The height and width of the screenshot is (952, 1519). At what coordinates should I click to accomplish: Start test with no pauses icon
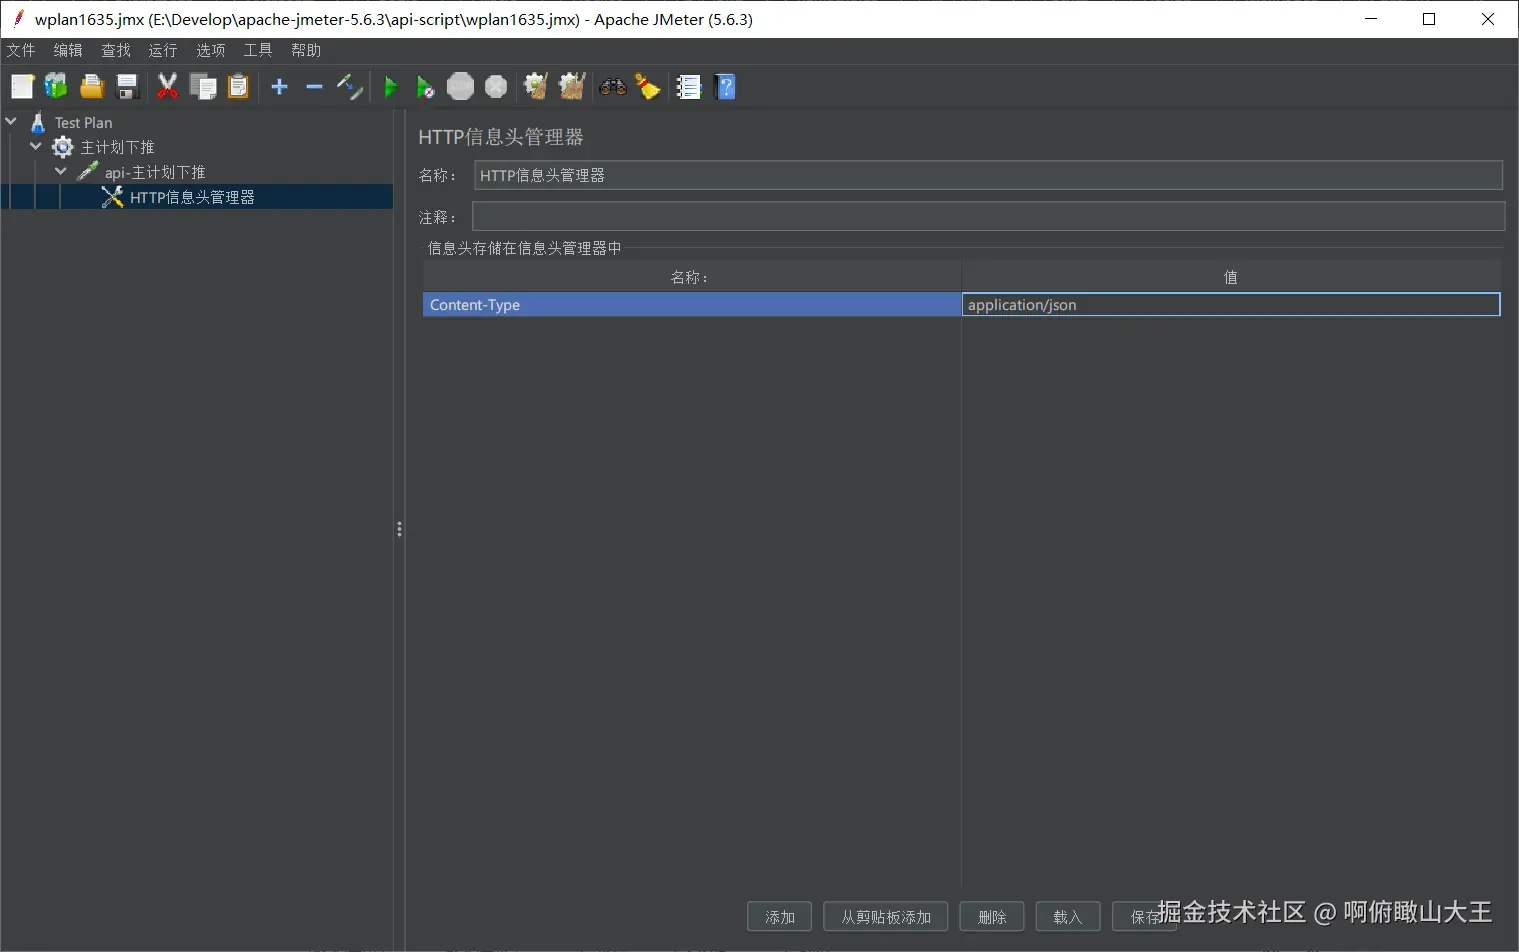(426, 87)
